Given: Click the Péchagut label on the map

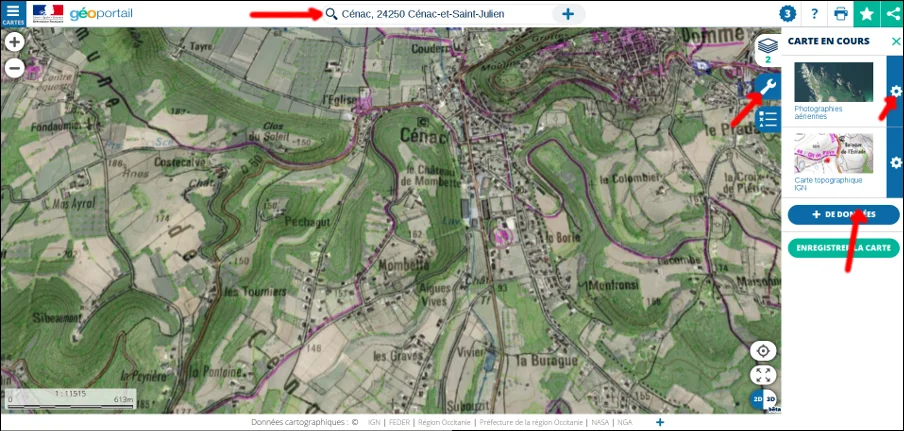Looking at the screenshot, I should click(x=308, y=221).
